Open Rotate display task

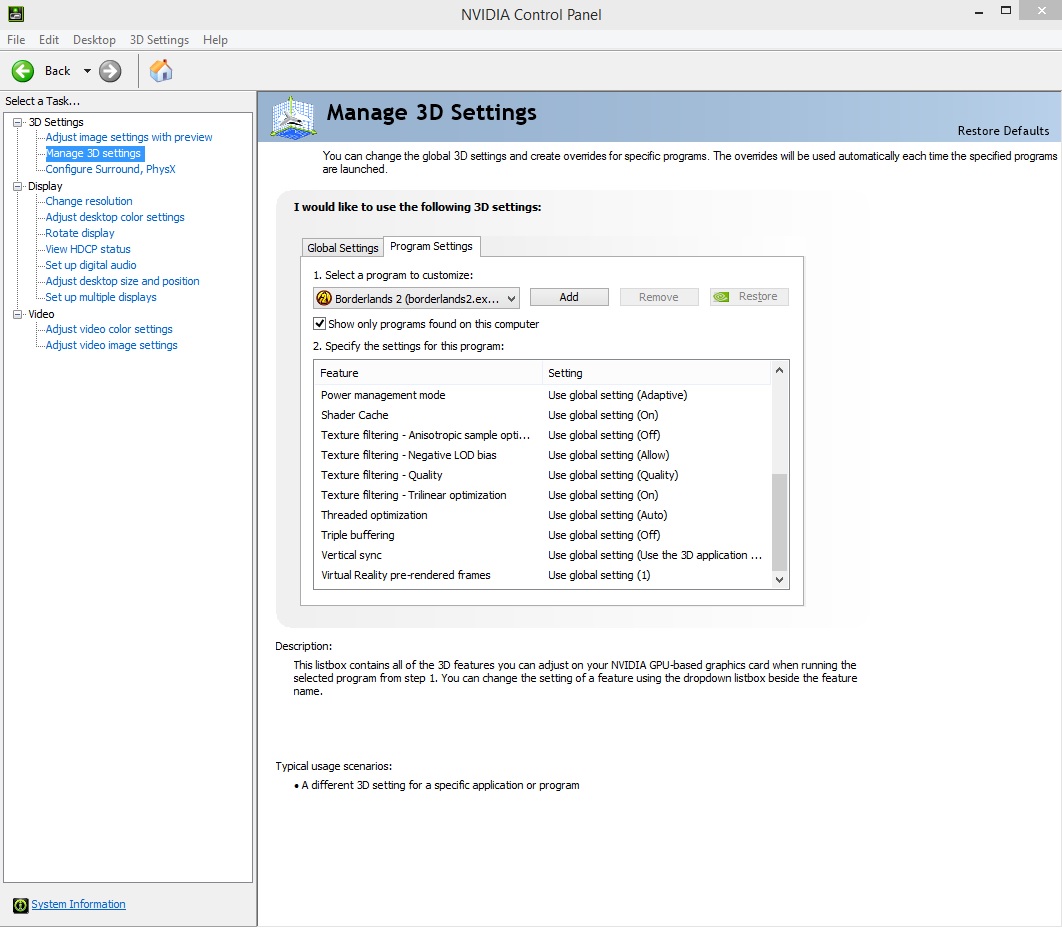pos(80,233)
